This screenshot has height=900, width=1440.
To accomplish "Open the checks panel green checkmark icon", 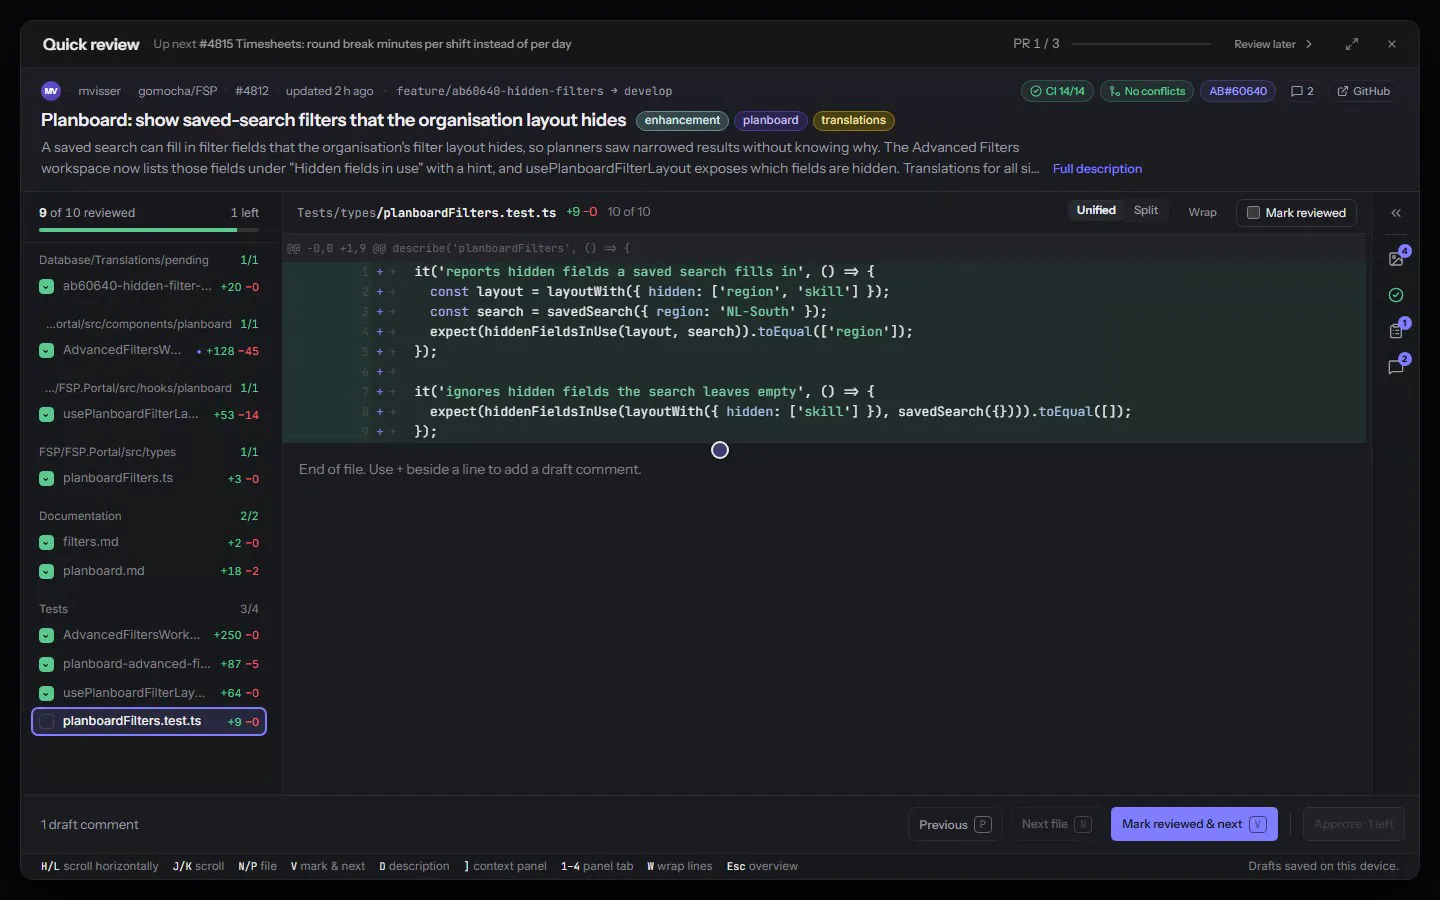I will tap(1396, 295).
